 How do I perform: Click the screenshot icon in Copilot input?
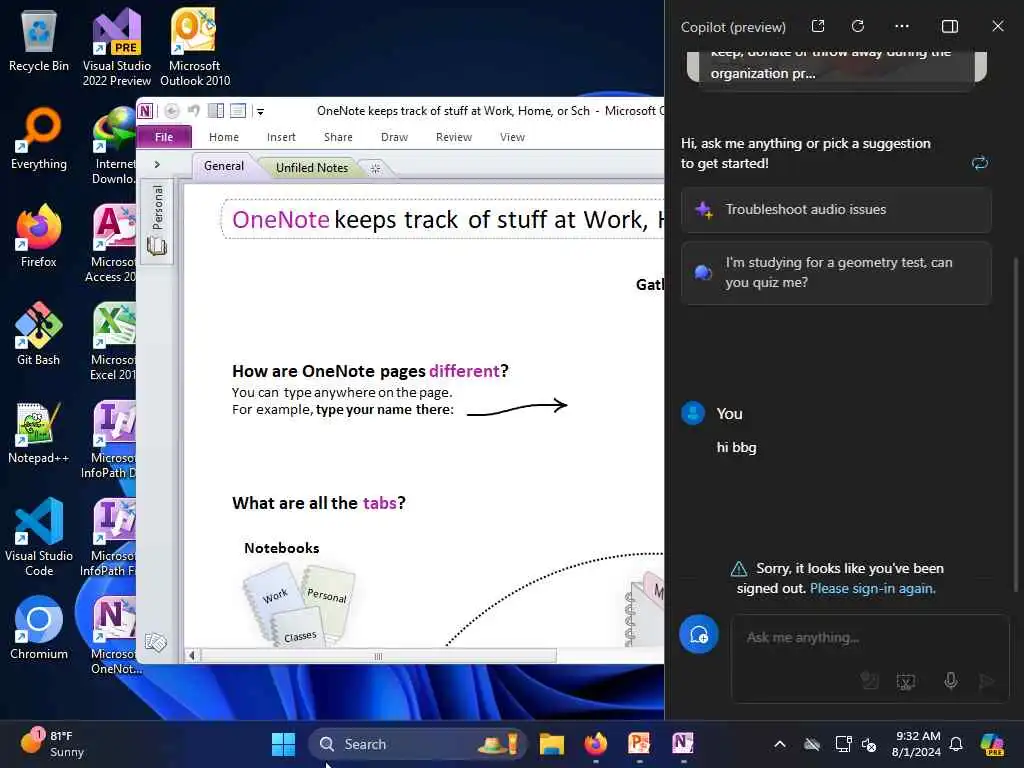906,682
